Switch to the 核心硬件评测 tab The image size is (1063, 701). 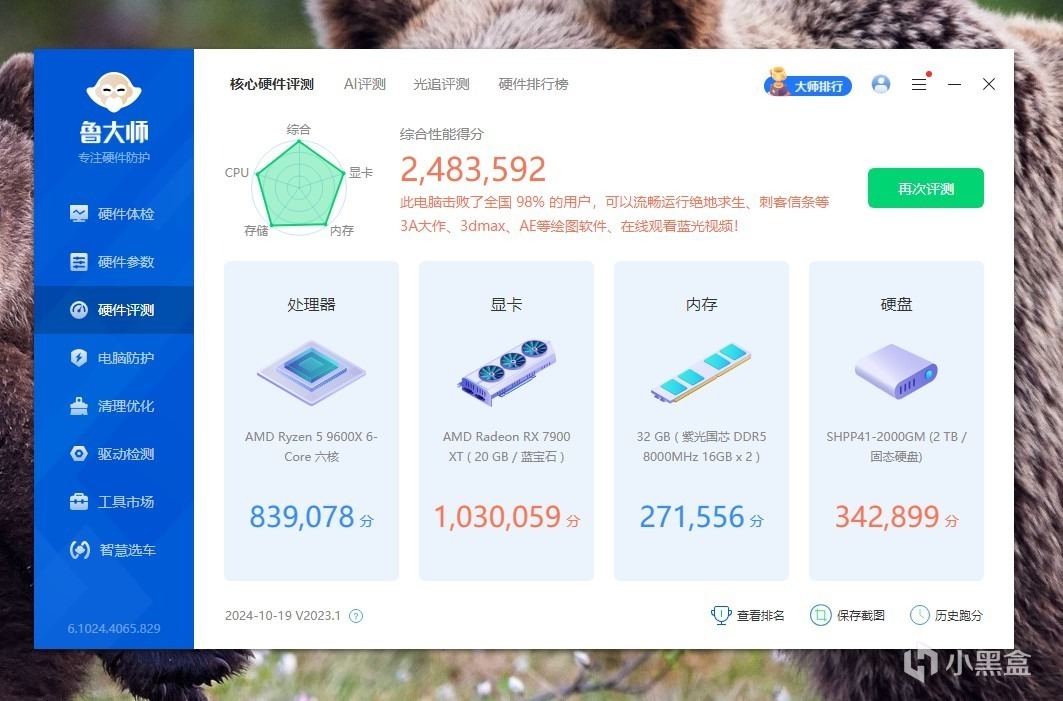271,84
